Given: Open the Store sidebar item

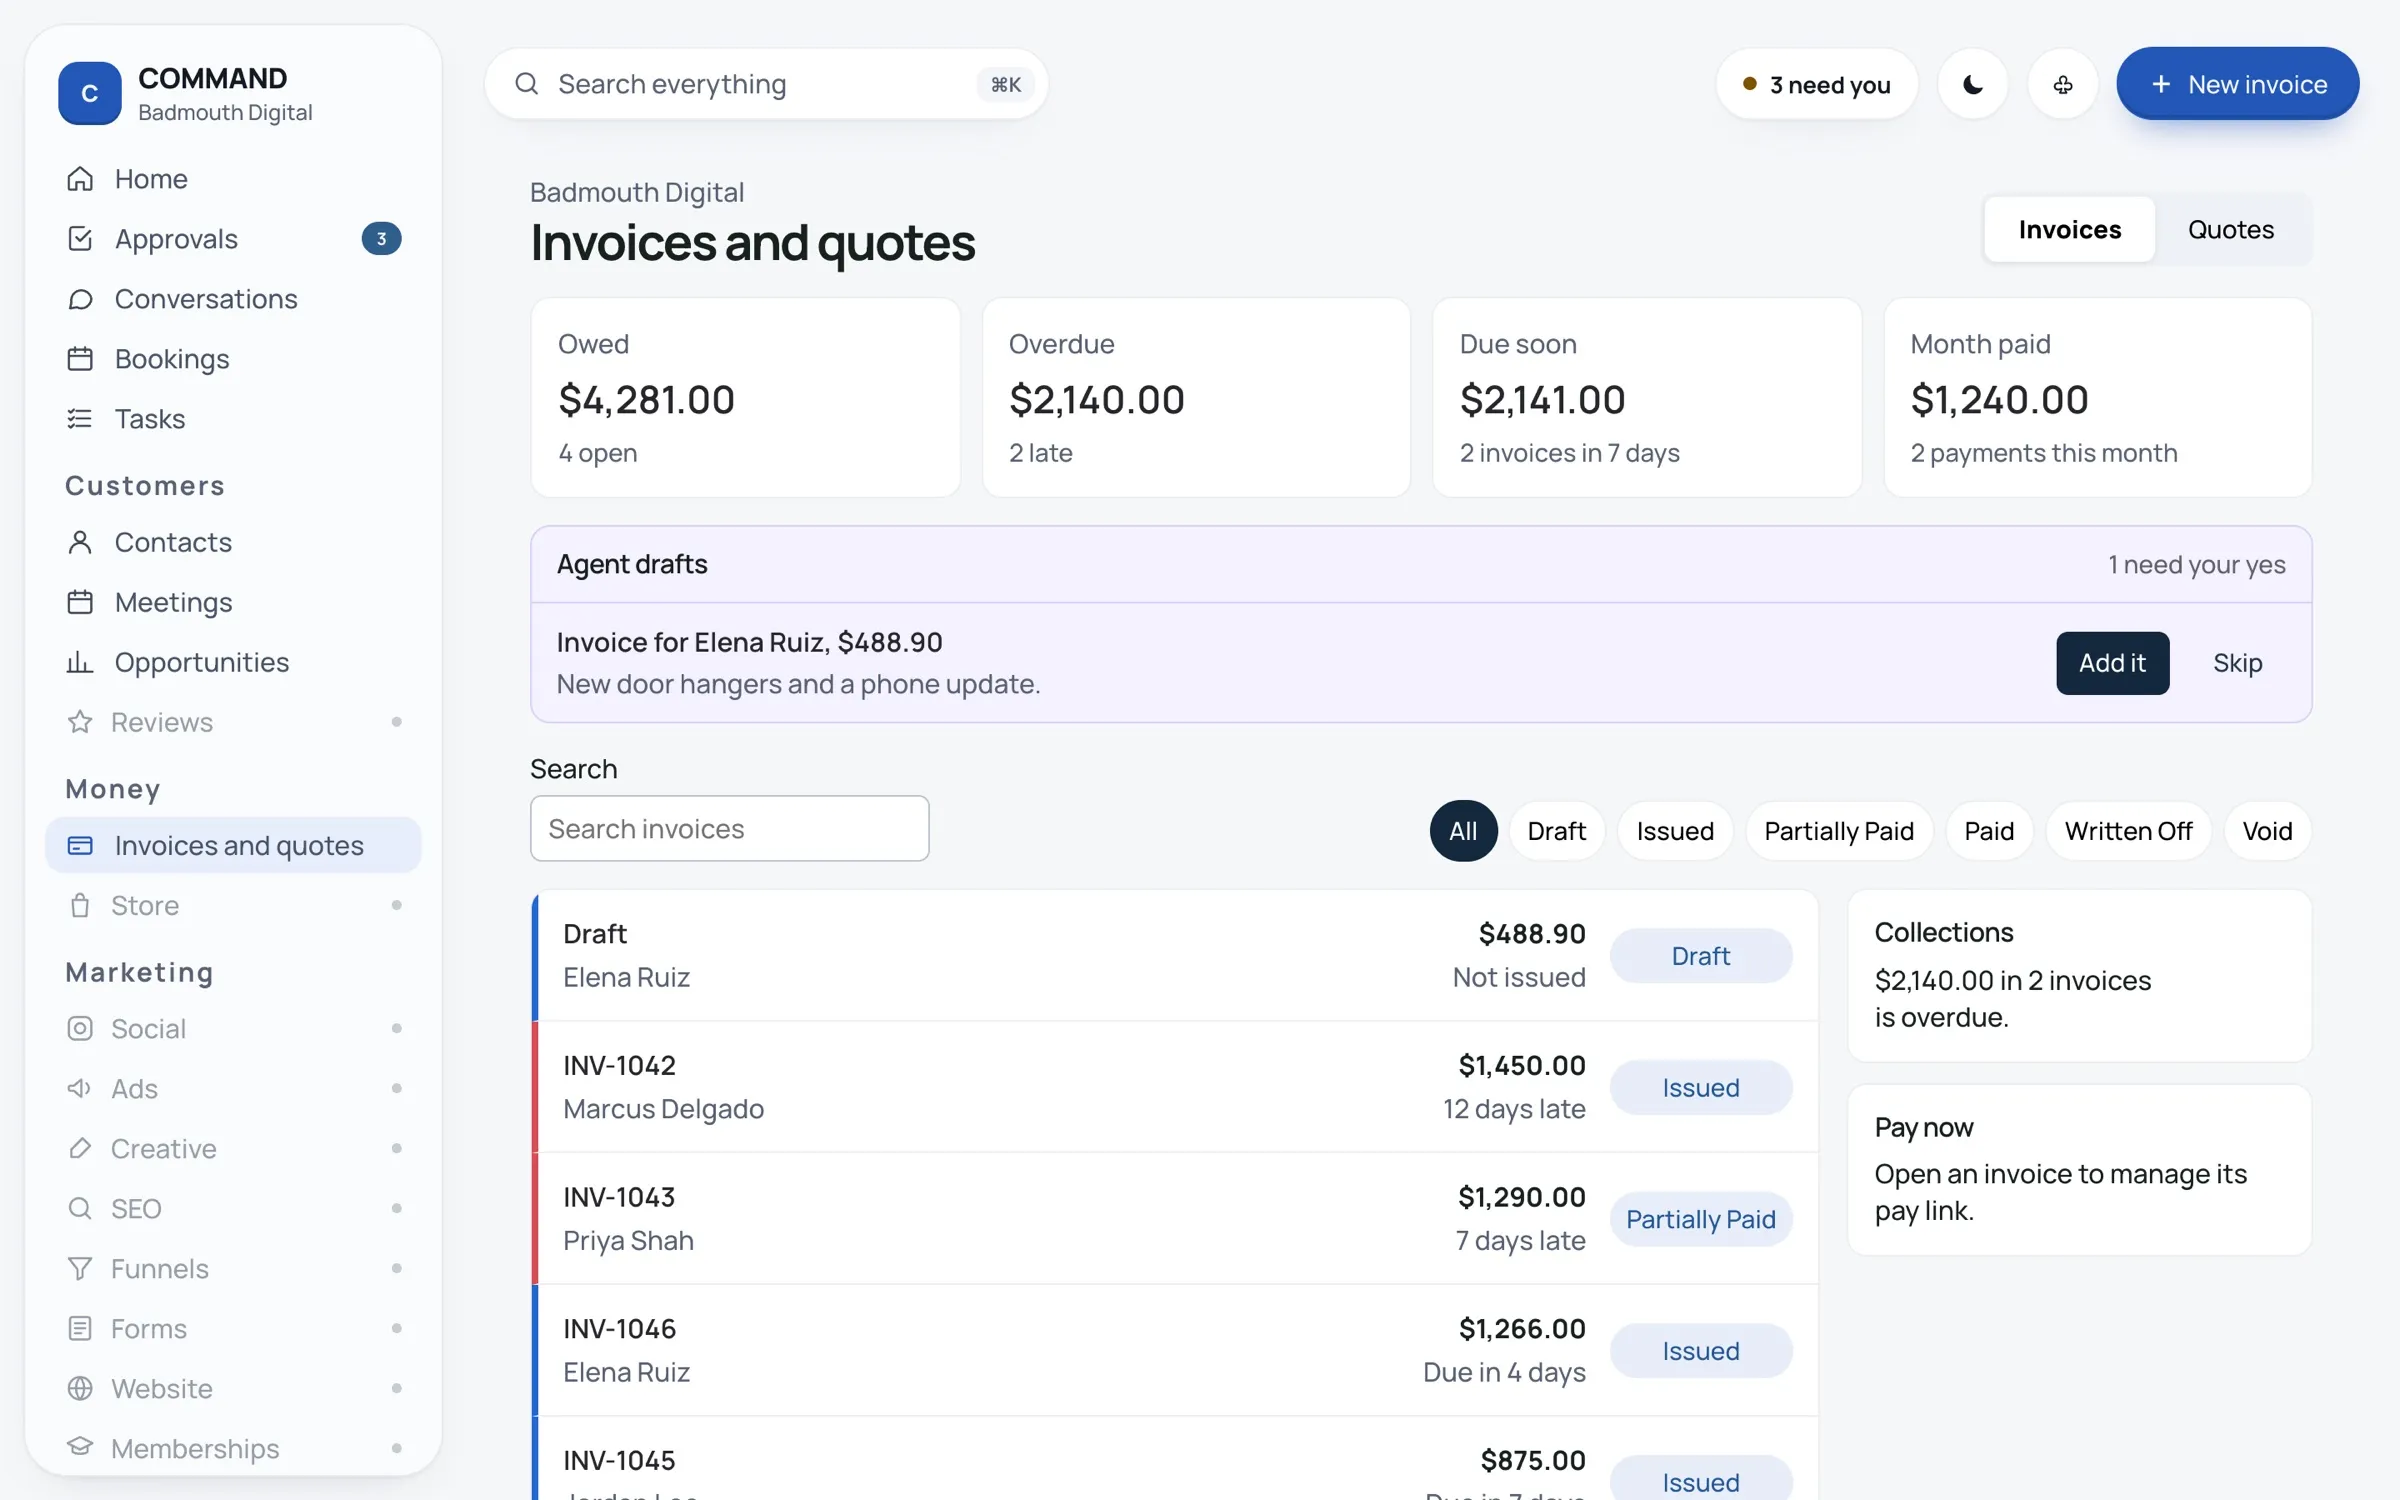Looking at the screenshot, I should (x=233, y=905).
